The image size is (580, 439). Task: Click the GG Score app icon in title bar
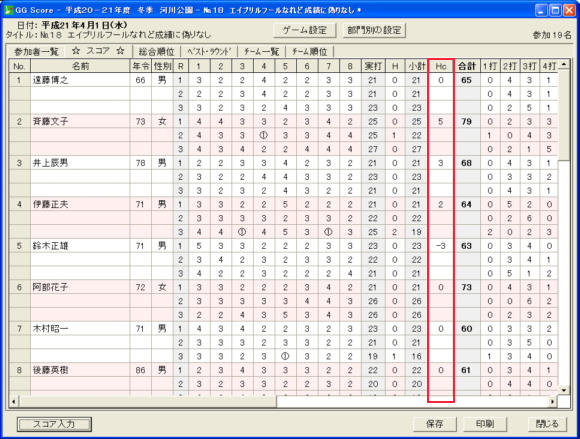click(9, 10)
